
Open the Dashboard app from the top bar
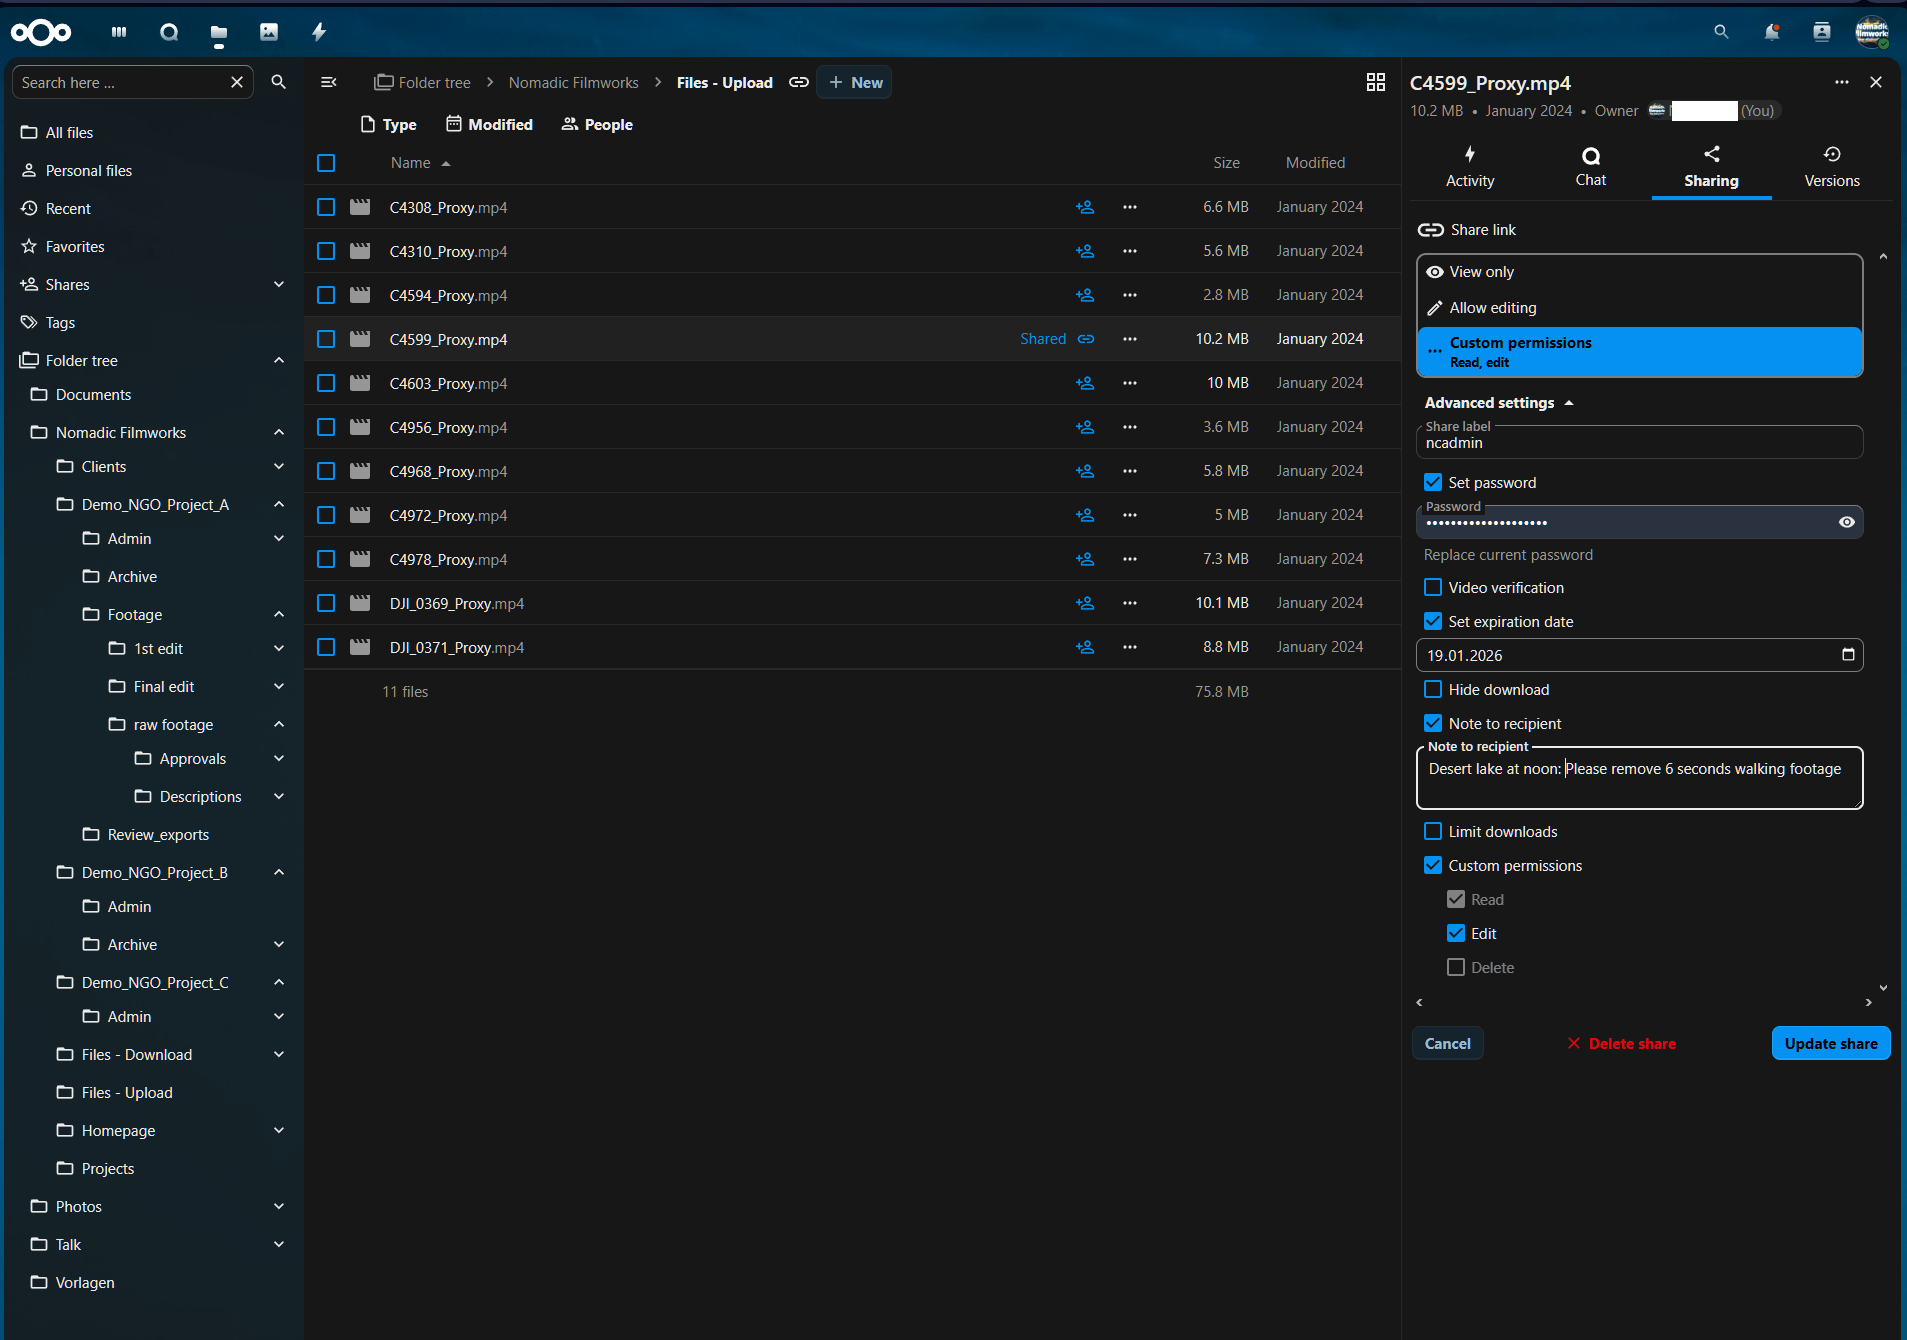point(119,32)
